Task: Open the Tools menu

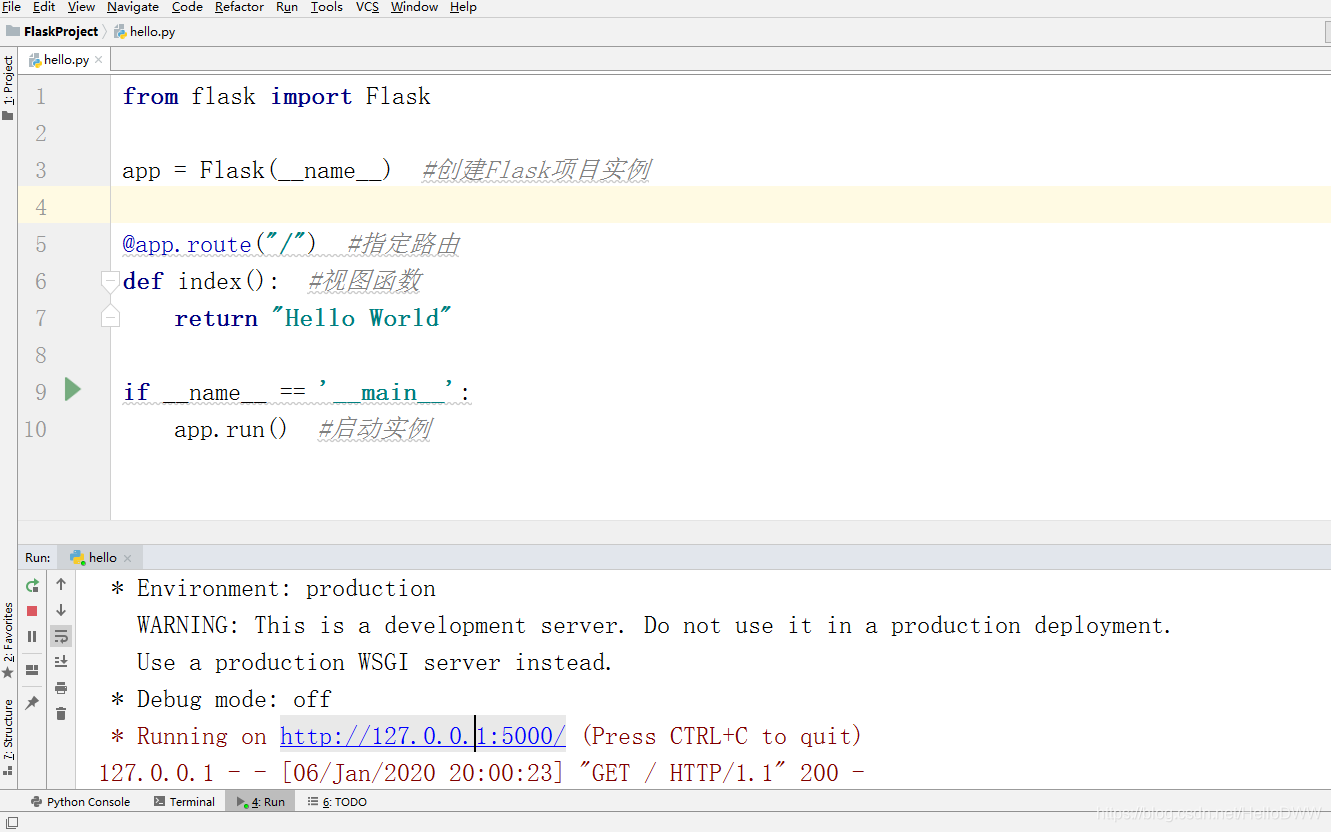Action: [x=327, y=7]
